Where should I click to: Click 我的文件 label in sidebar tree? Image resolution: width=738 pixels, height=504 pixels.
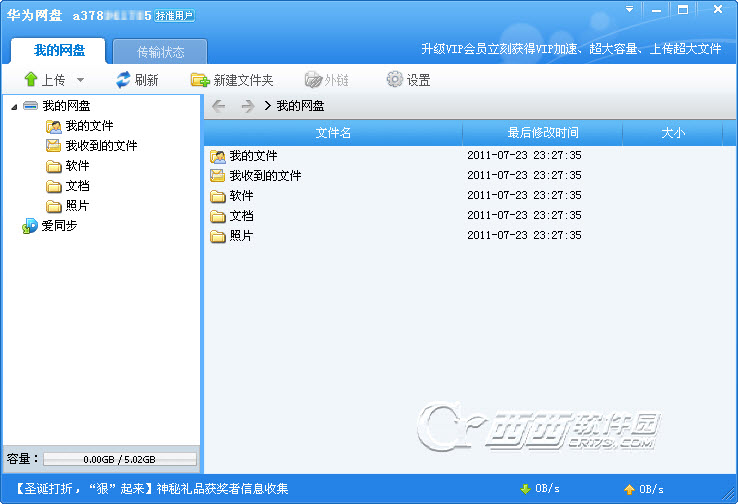click(x=89, y=126)
